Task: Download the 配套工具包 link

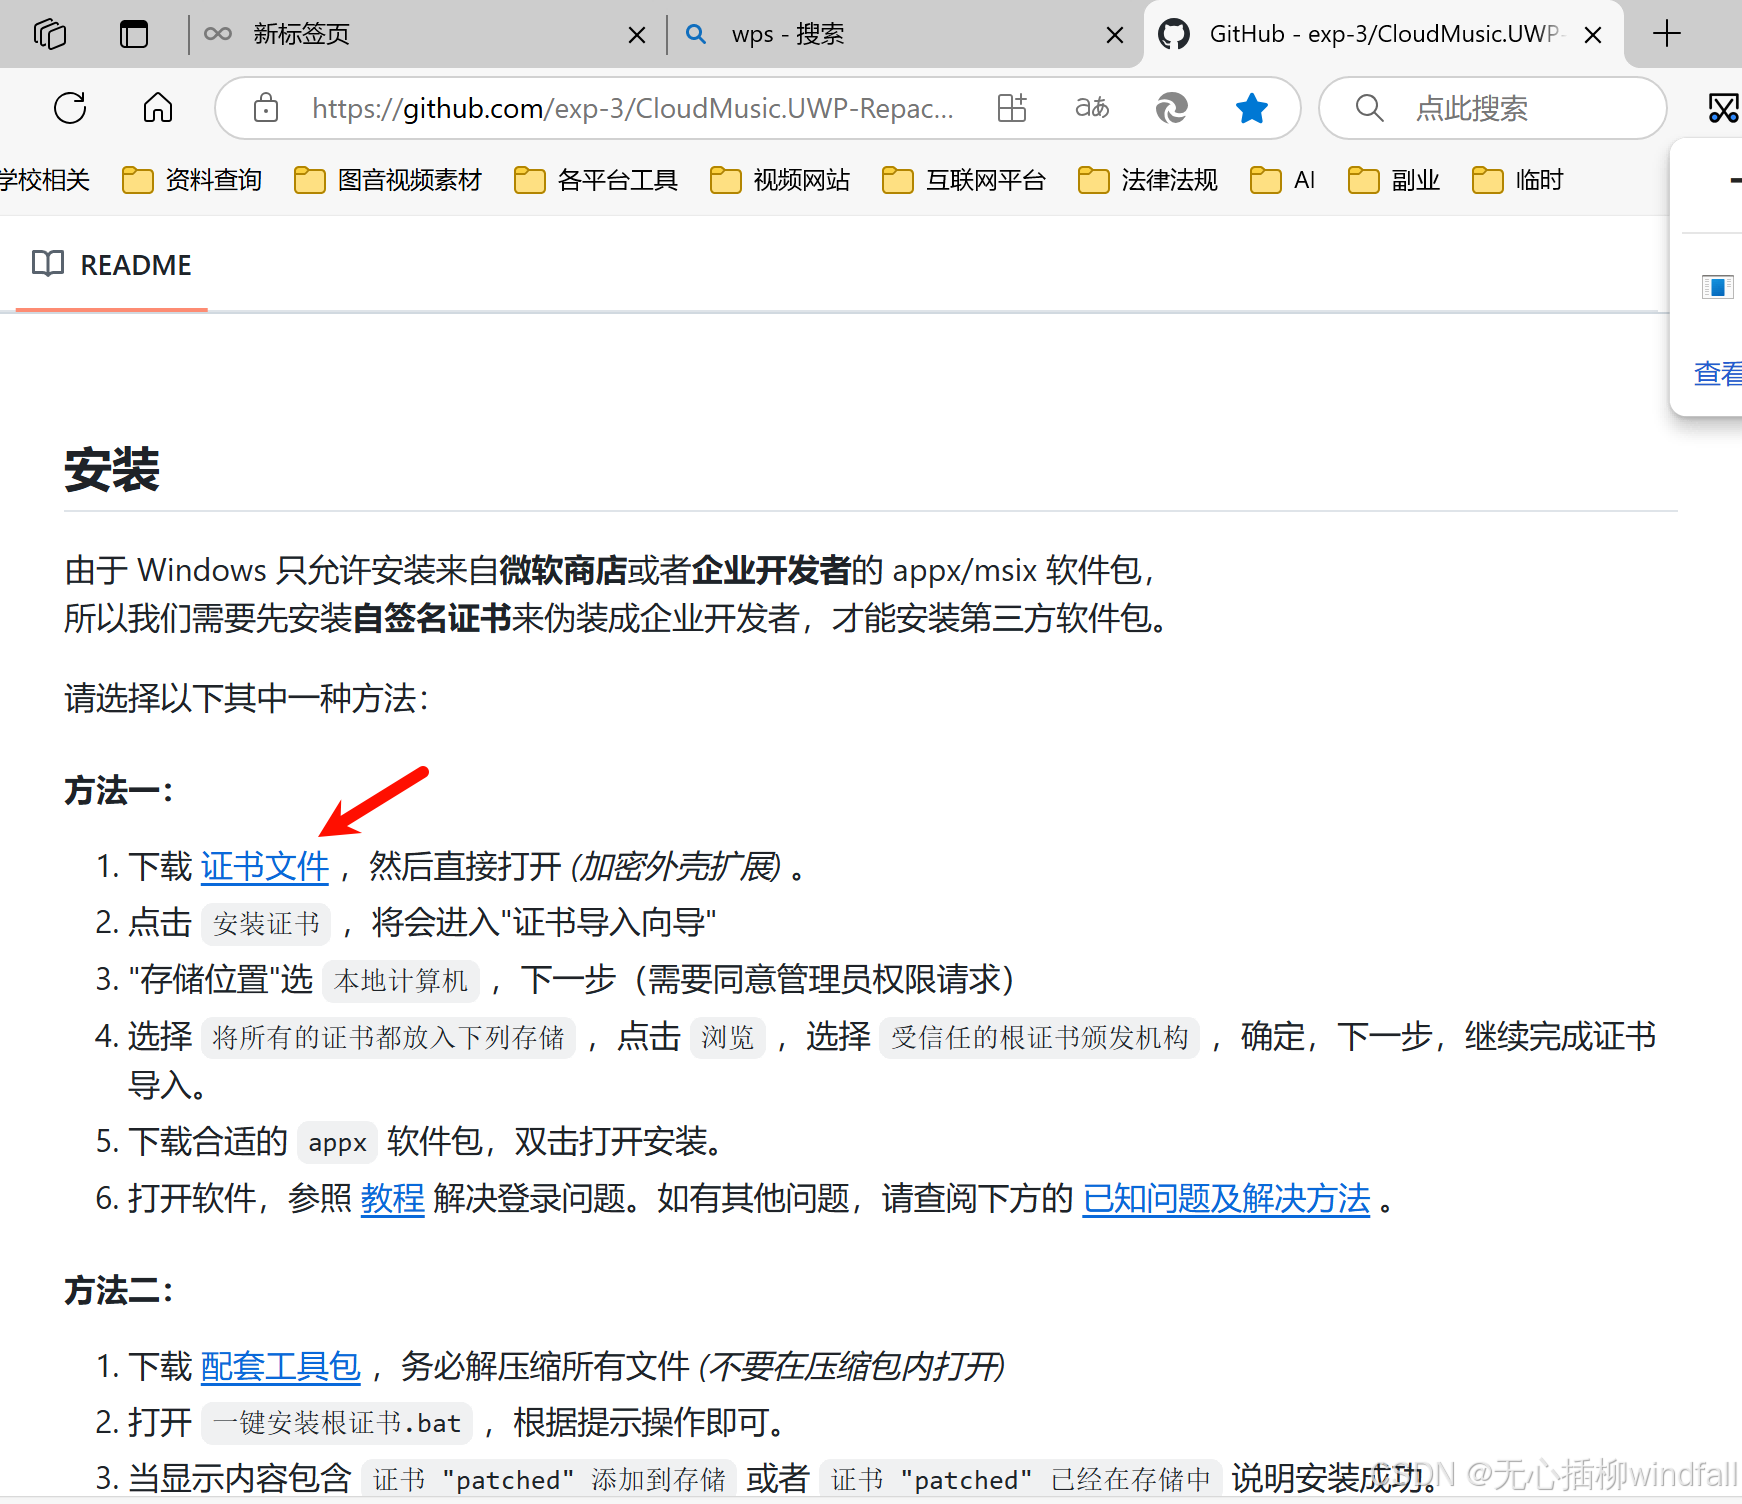Action: pyautogui.click(x=281, y=1366)
